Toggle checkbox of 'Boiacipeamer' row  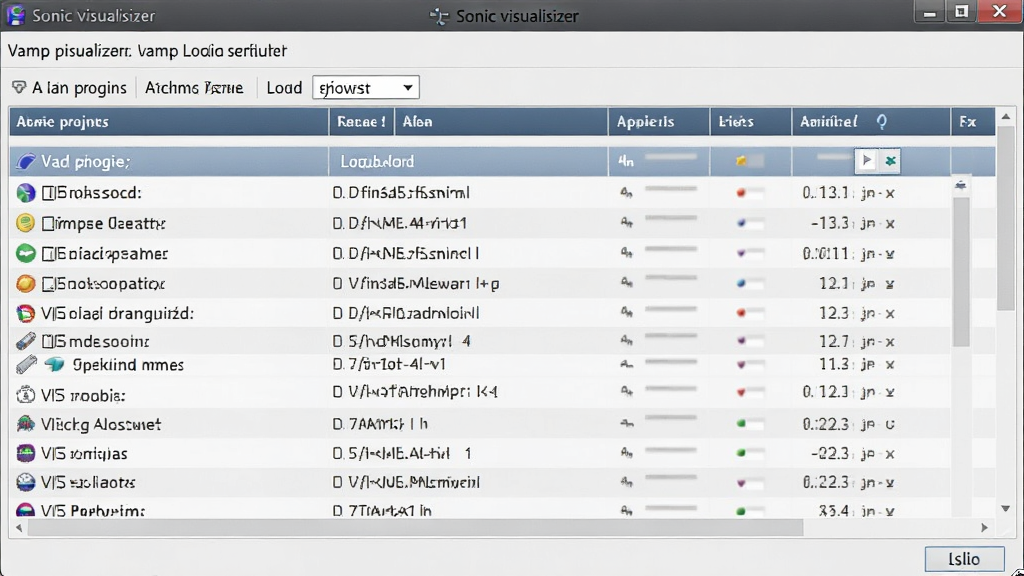(48, 253)
